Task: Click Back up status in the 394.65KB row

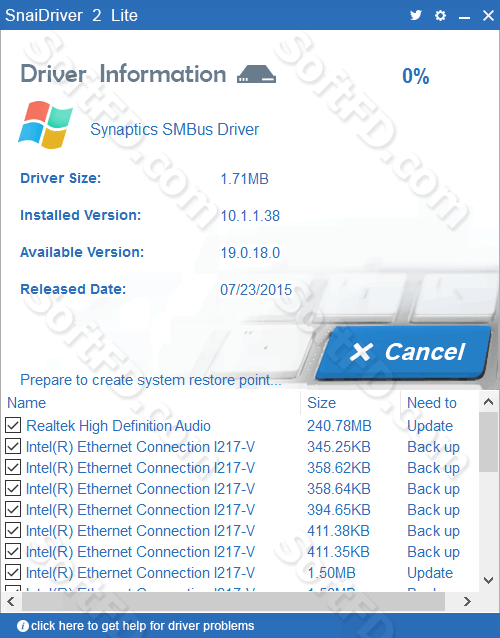Action: [433, 510]
